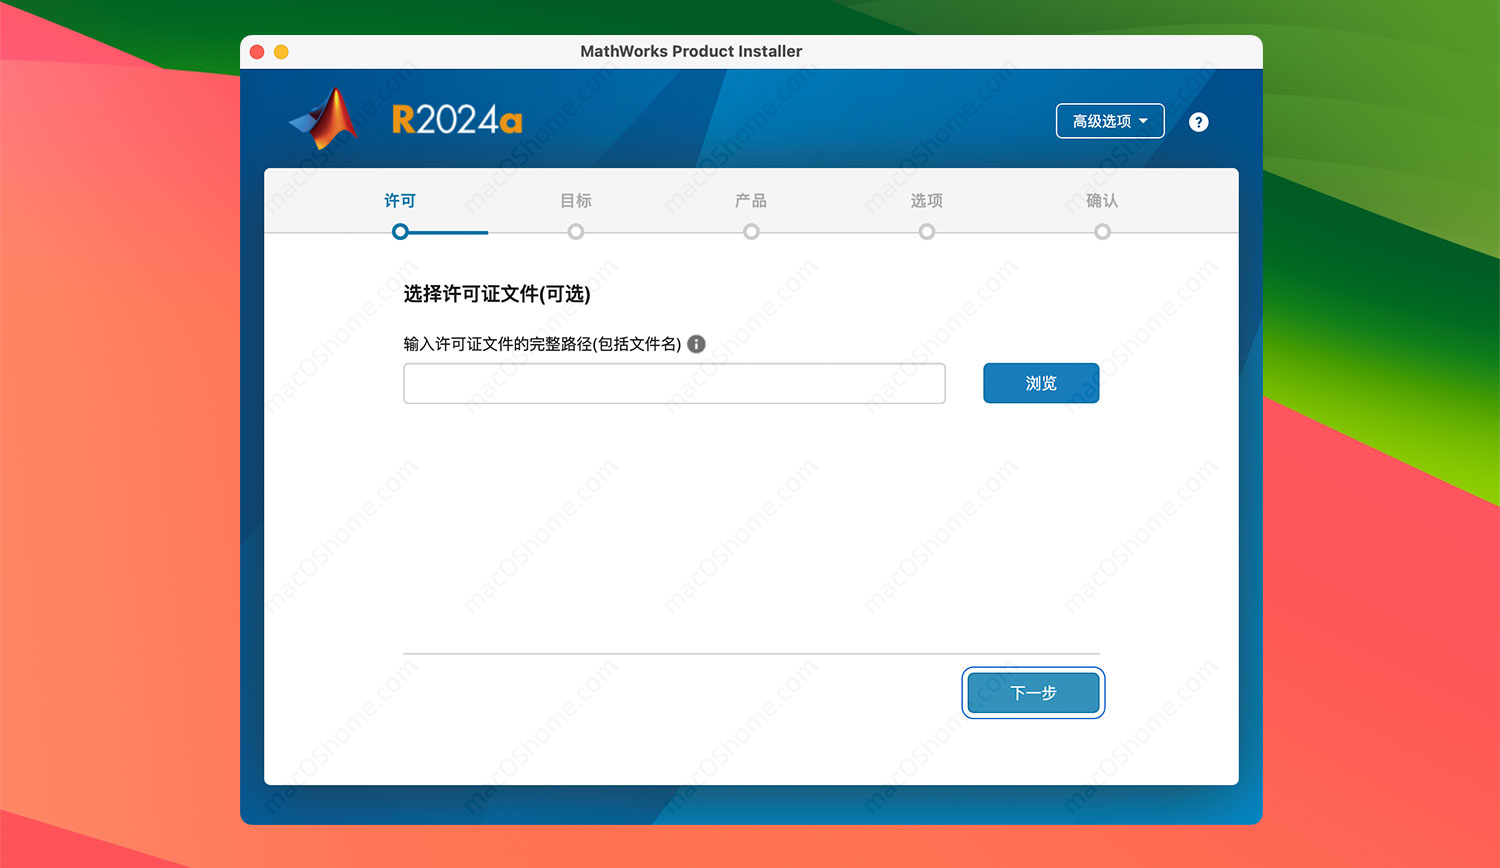The image size is (1500, 868).
Task: Click the 目标 step circle indicator
Action: coord(576,231)
